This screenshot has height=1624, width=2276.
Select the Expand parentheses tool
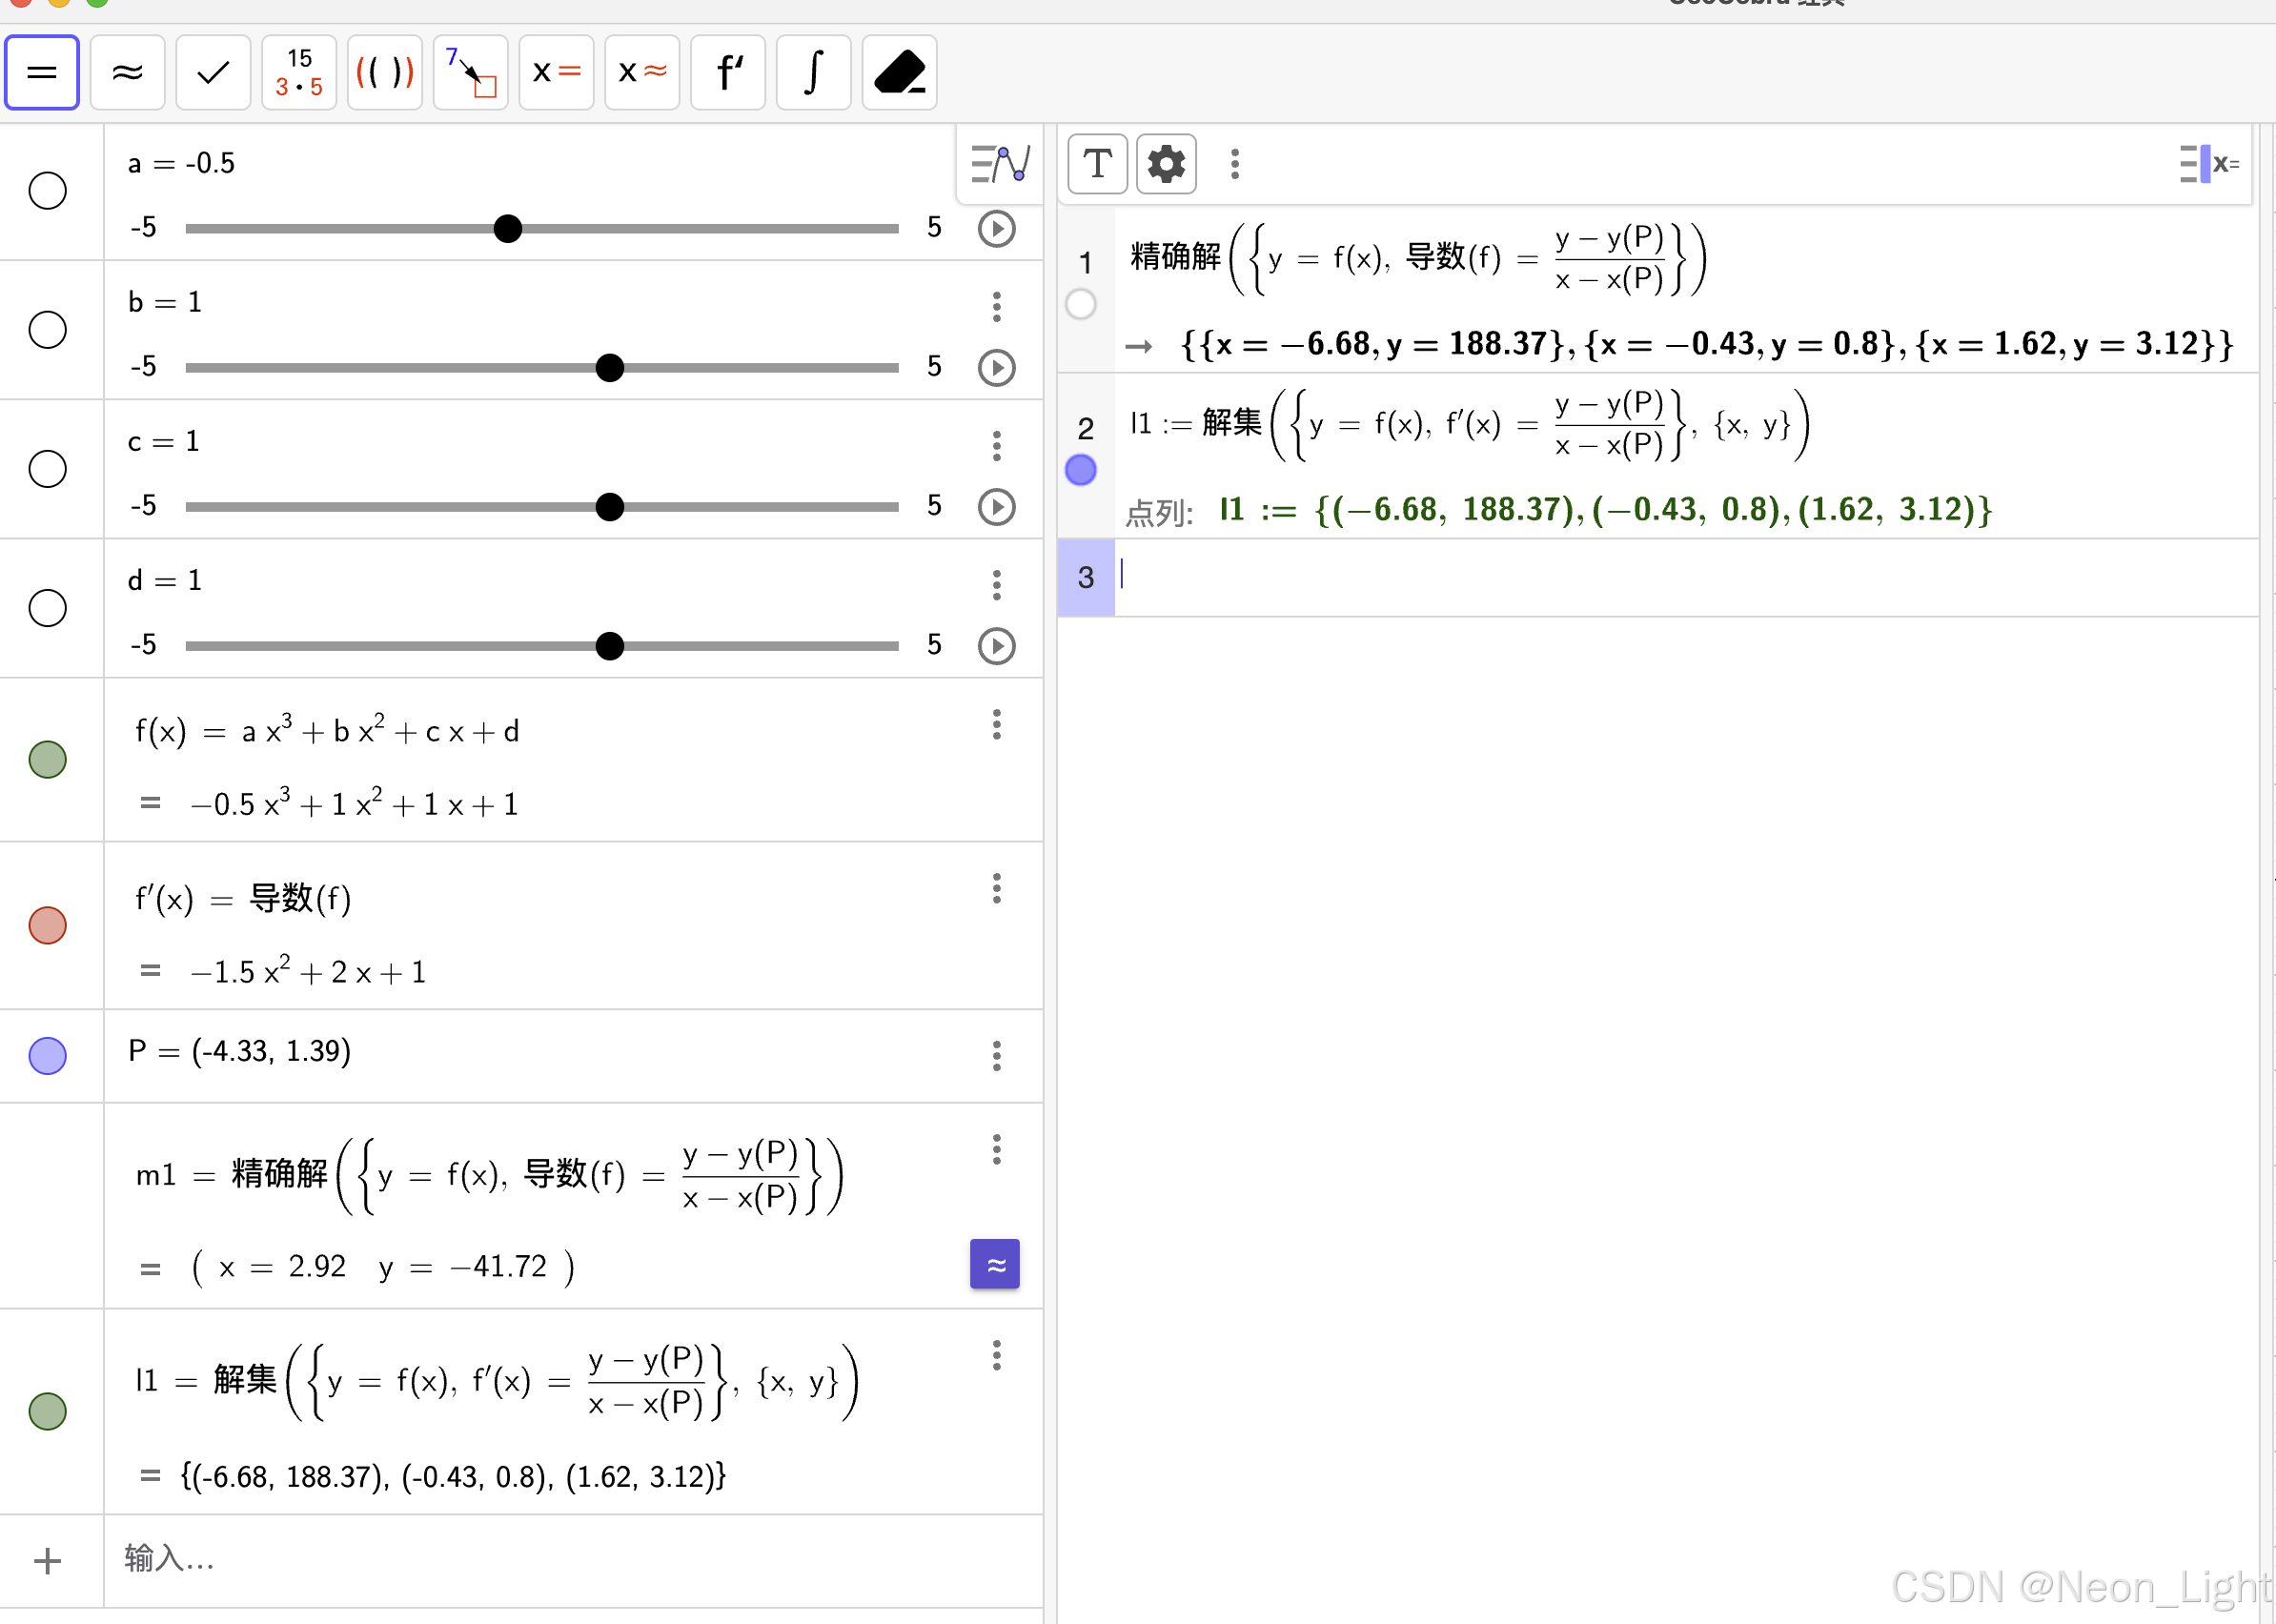click(385, 72)
